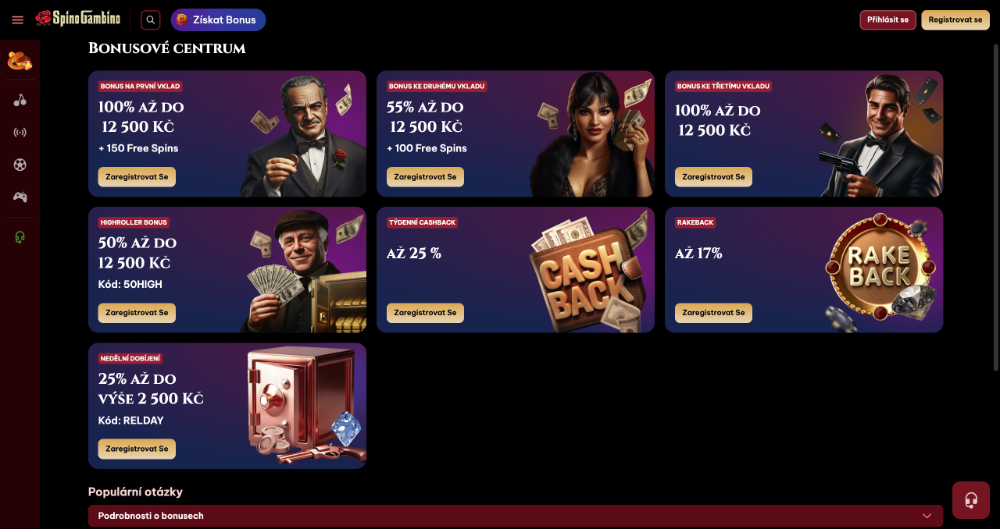
Task: Click the Registrovat se button
Action: point(955,20)
